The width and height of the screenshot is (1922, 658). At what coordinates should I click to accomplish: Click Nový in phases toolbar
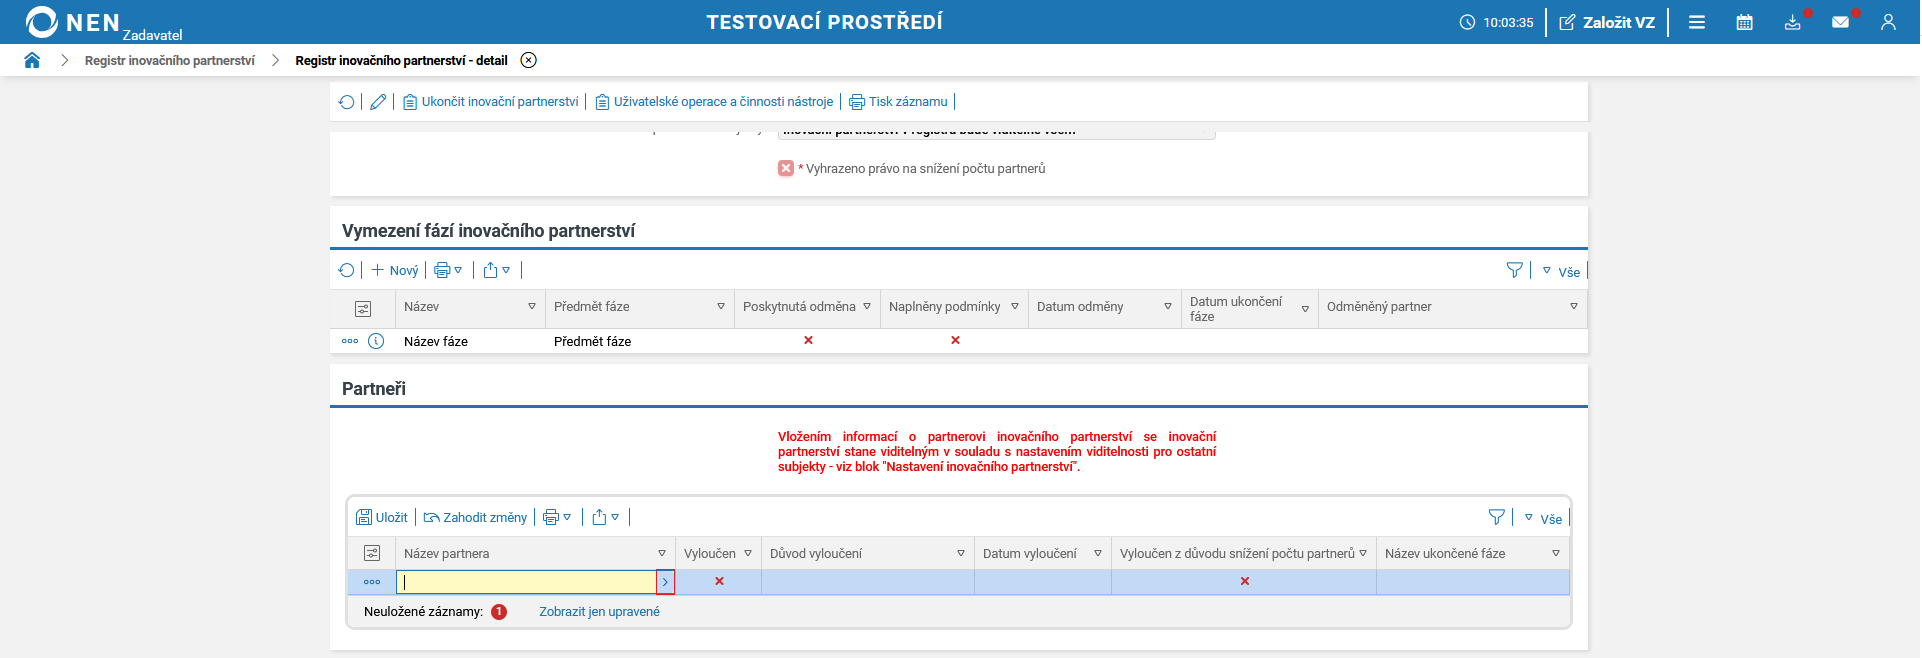[395, 270]
